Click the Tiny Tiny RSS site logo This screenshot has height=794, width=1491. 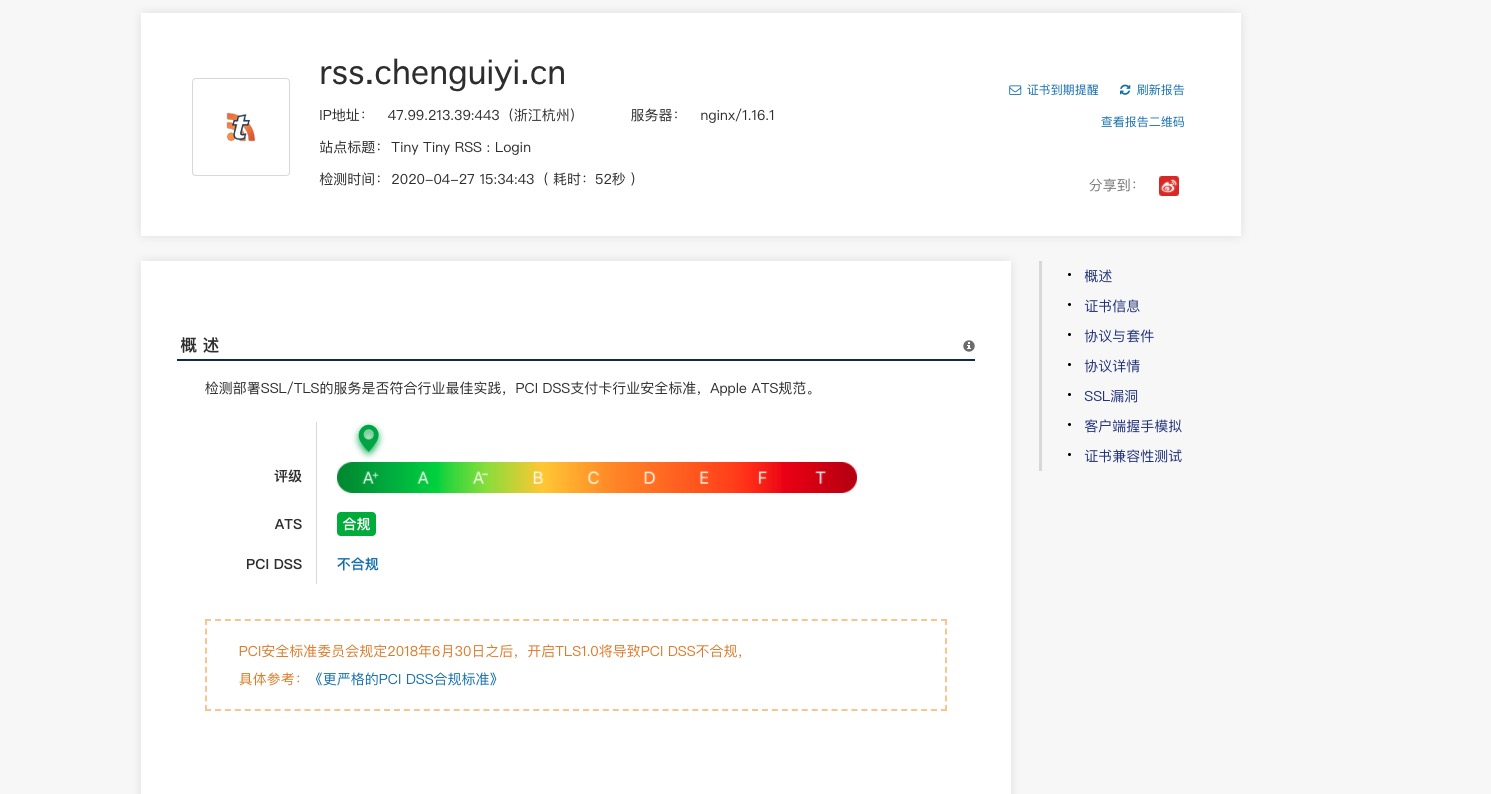click(241, 127)
